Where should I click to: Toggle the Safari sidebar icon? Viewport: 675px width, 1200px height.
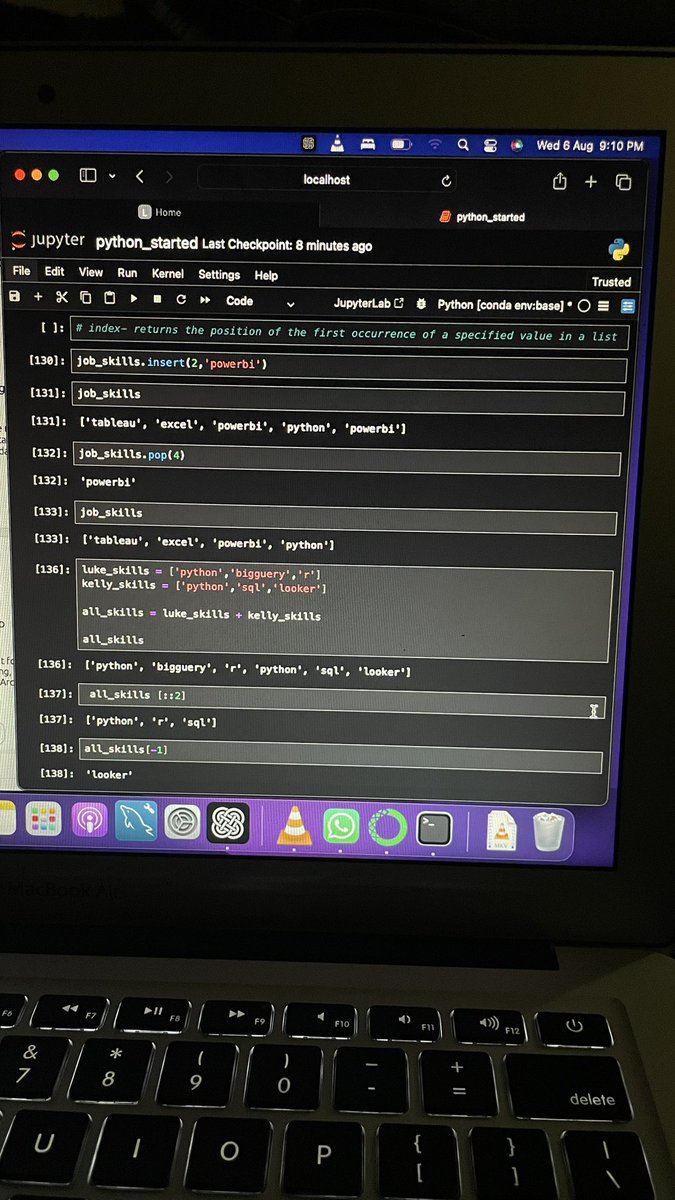88,175
